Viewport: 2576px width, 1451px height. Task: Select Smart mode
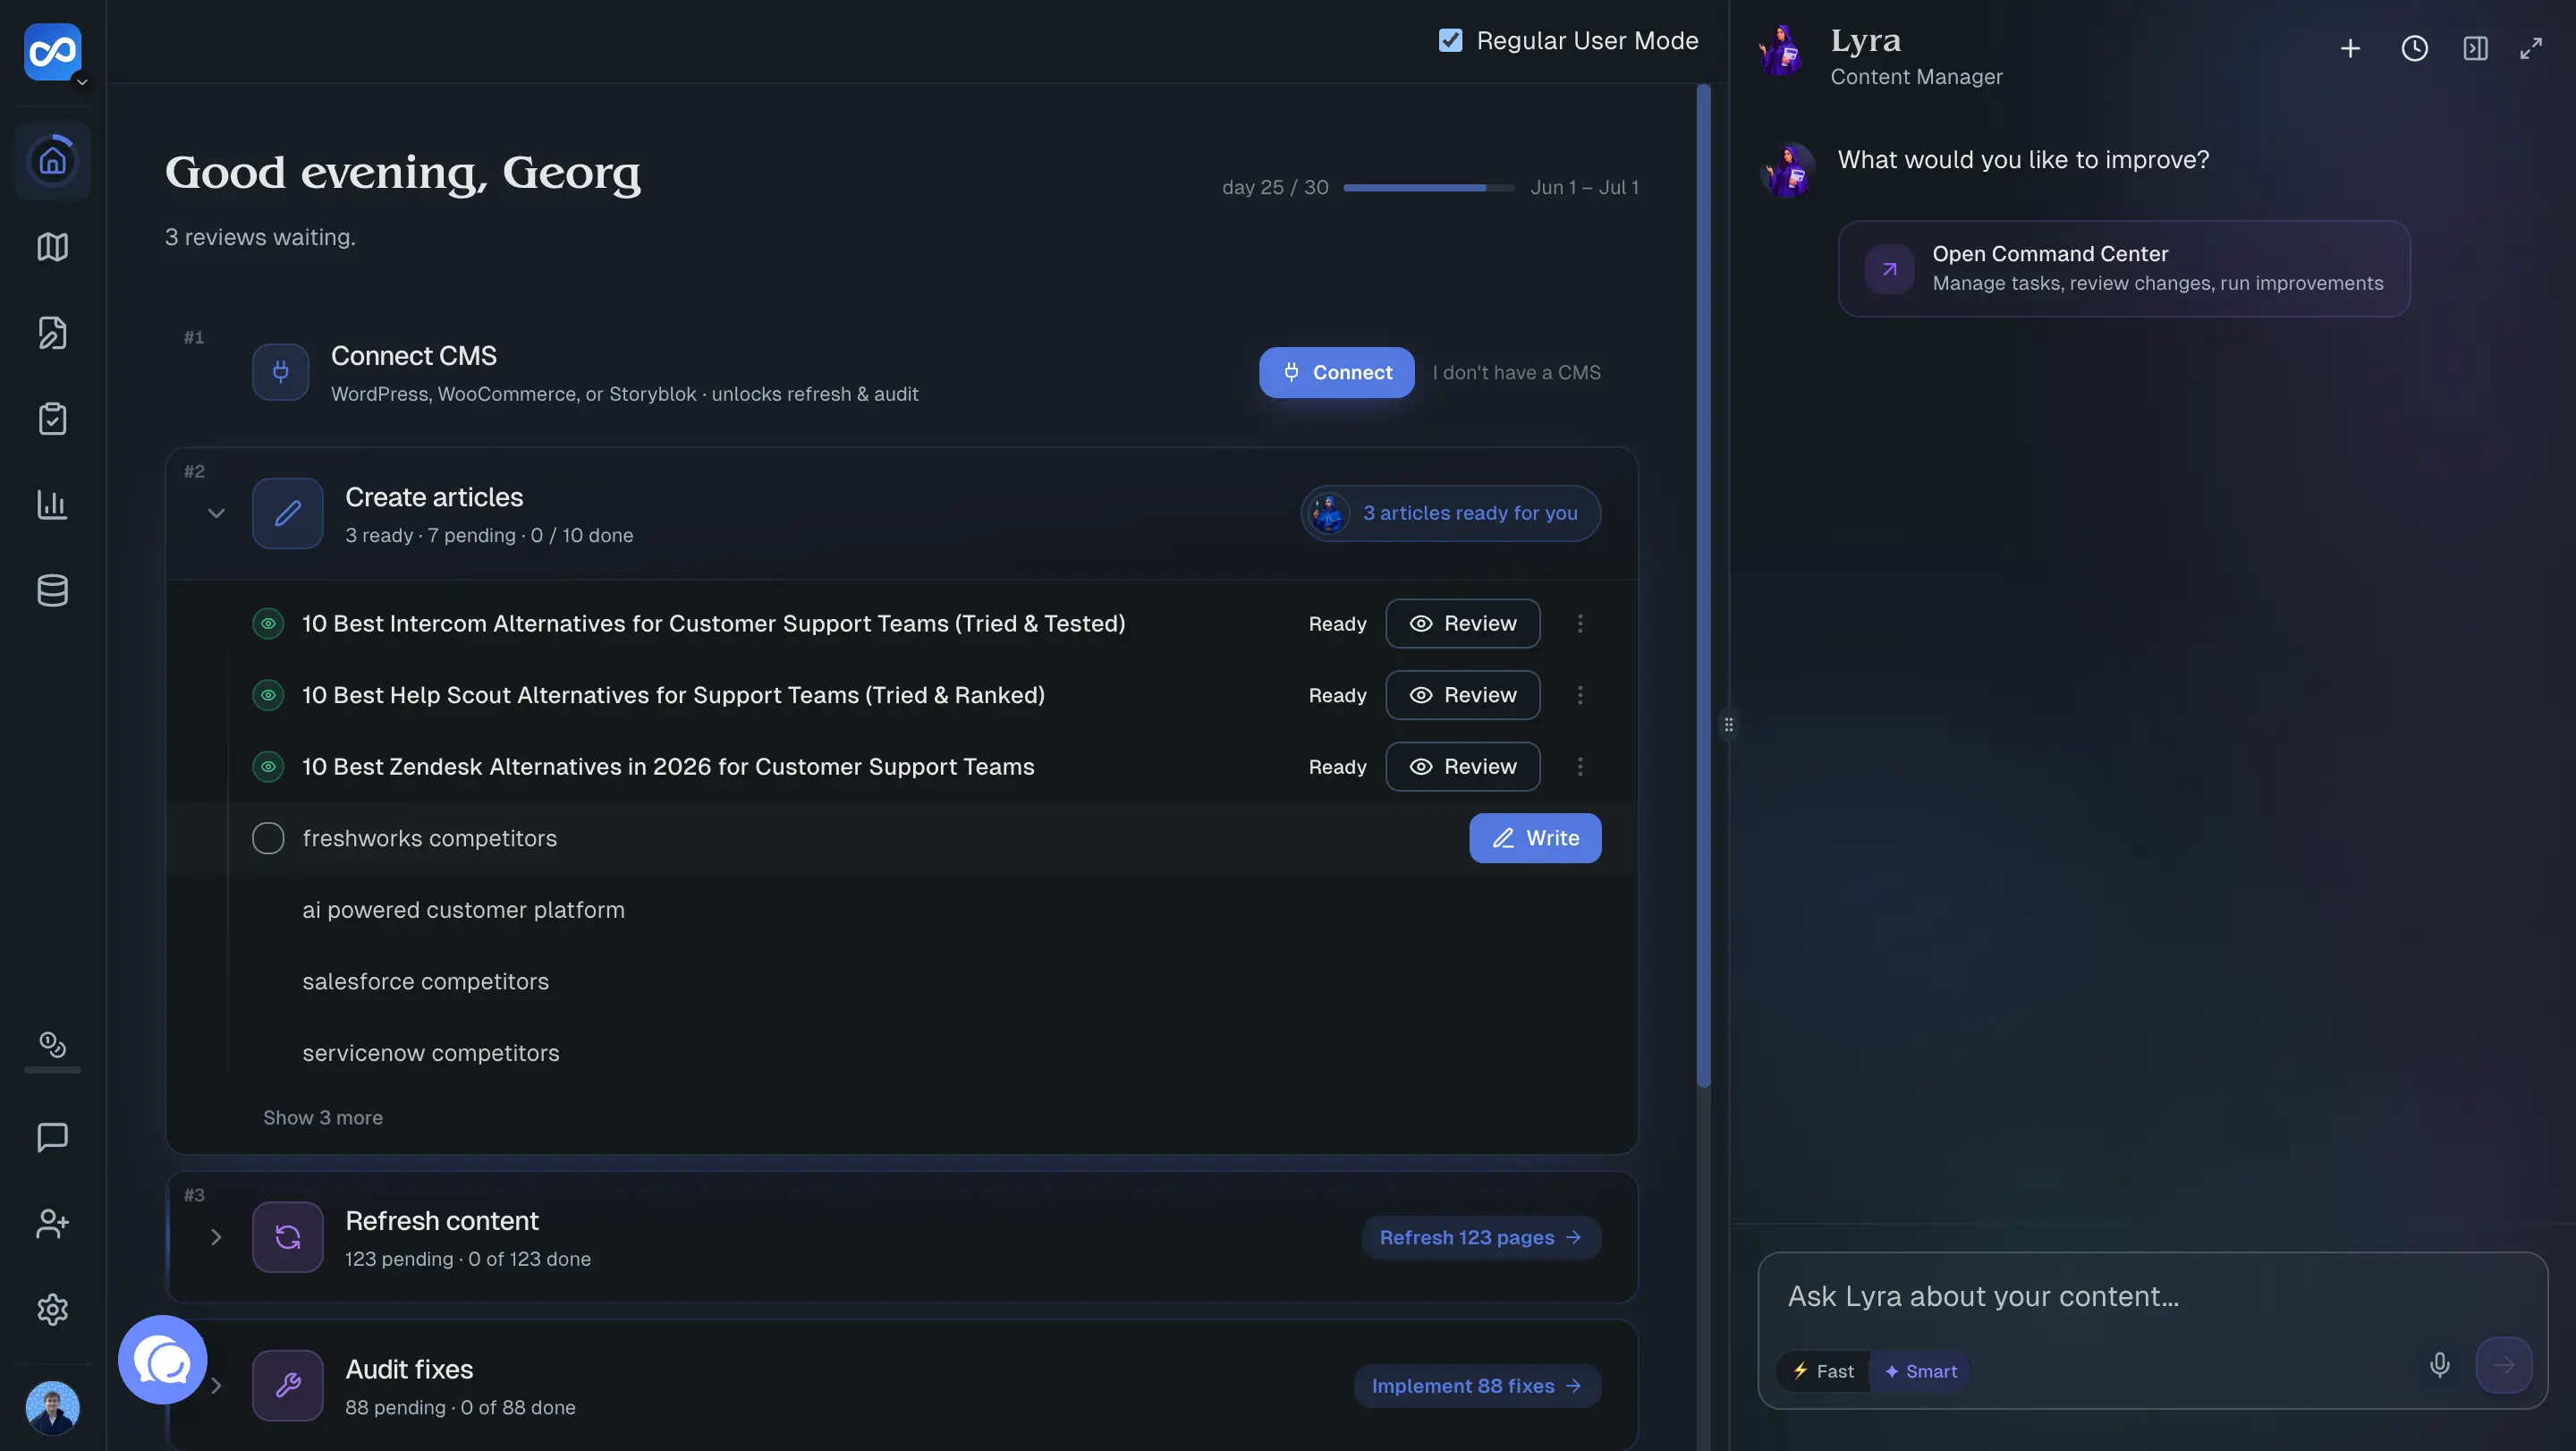click(1920, 1371)
